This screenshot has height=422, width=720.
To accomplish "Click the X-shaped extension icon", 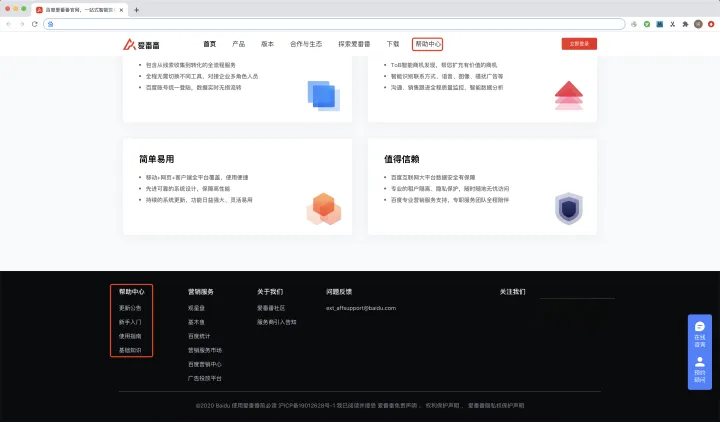I will coord(672,24).
